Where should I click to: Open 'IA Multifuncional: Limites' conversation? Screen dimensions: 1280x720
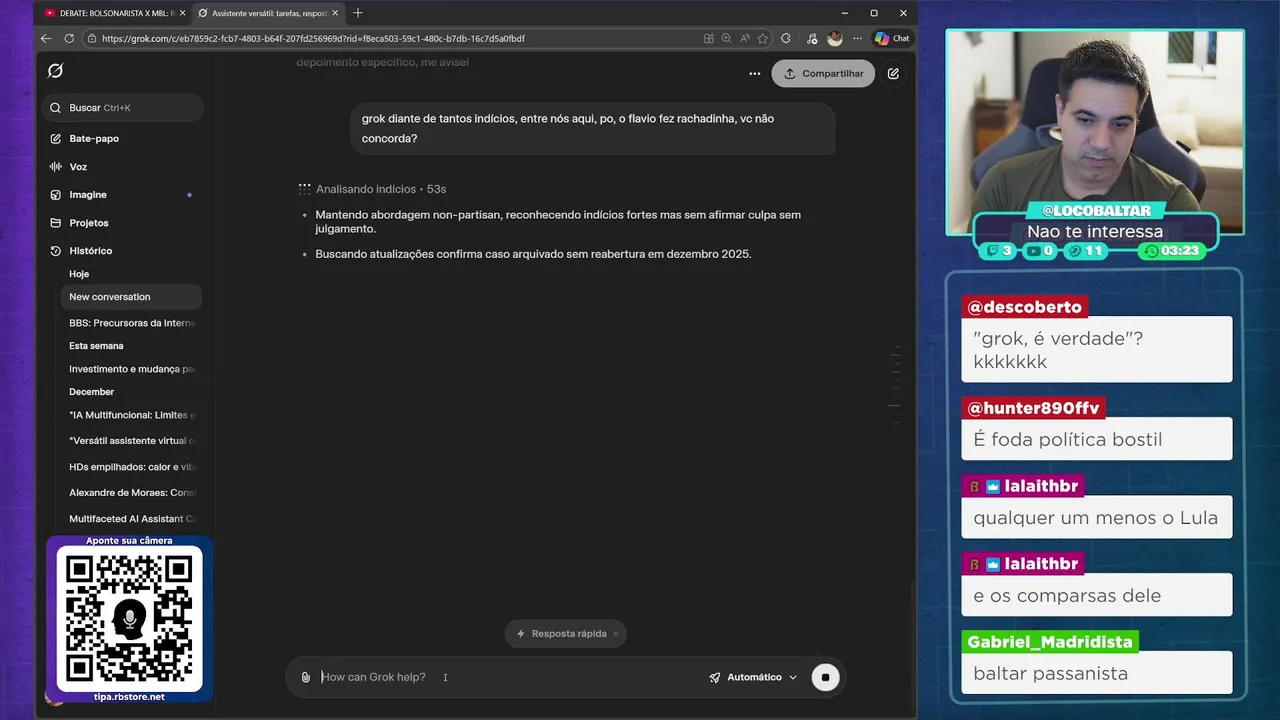click(131, 415)
